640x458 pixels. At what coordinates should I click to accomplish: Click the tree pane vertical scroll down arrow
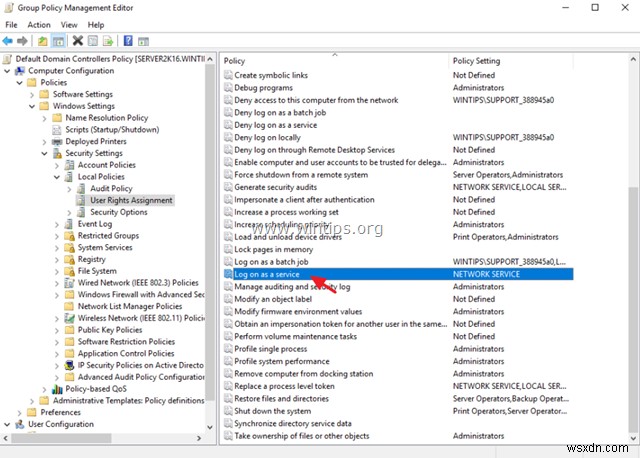[x=210, y=427]
